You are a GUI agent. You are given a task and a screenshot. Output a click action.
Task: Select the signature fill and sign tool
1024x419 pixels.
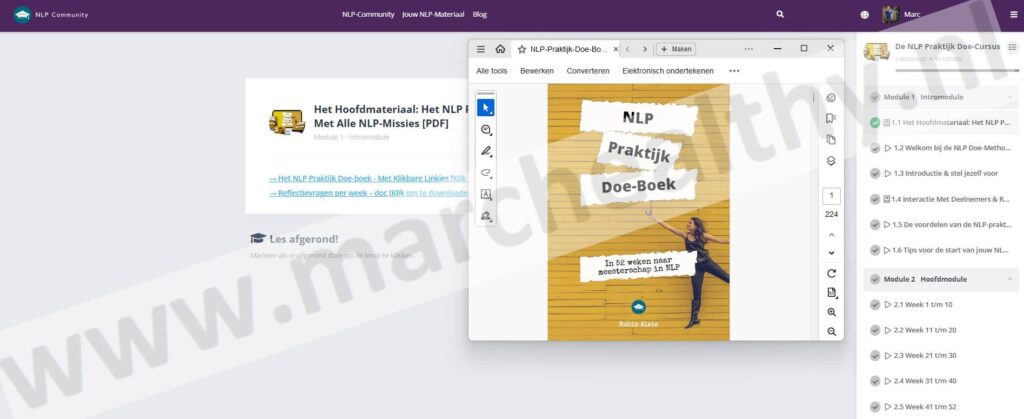[x=486, y=216]
